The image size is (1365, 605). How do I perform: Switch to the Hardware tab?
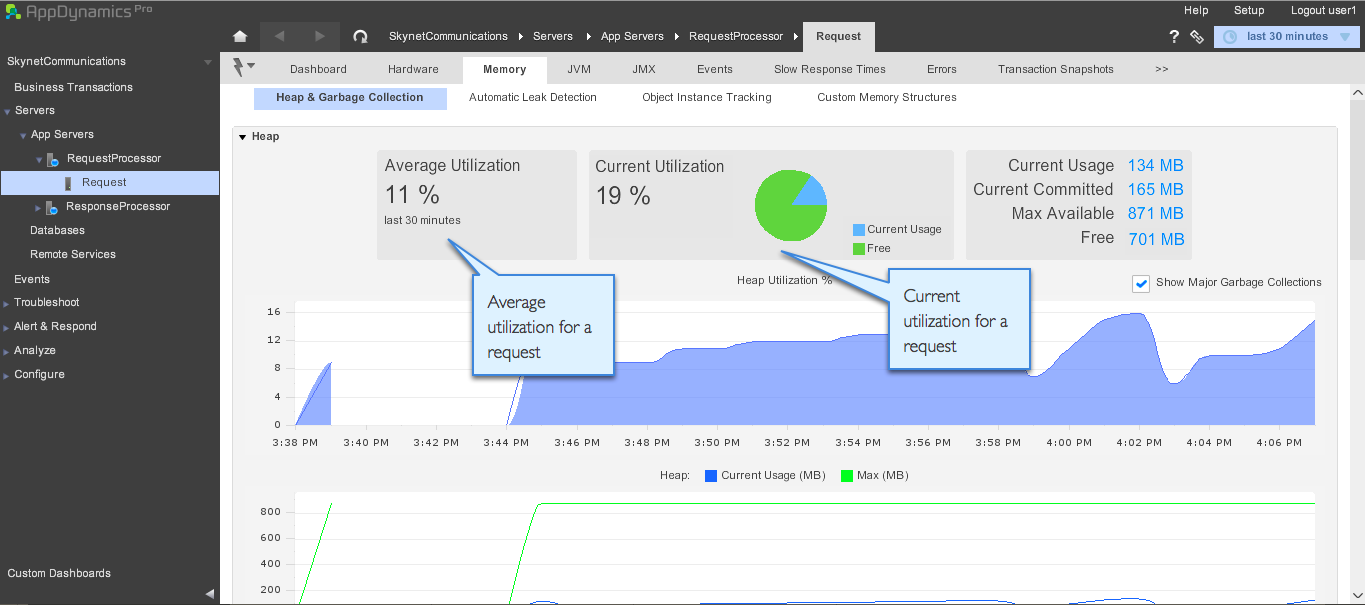[x=413, y=70]
